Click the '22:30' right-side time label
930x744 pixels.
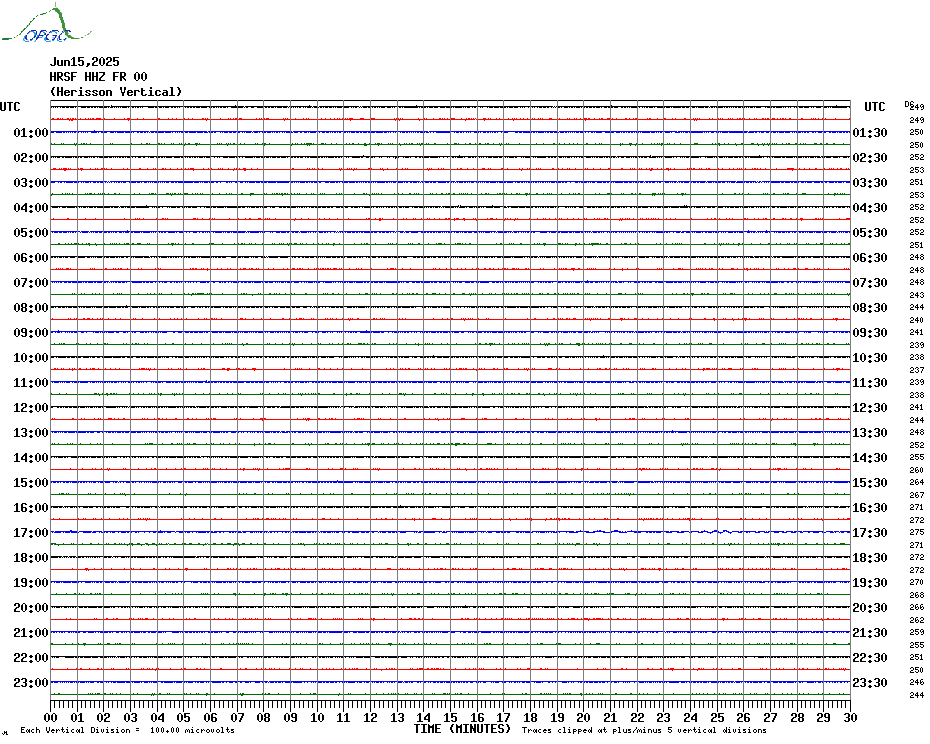pos(870,657)
